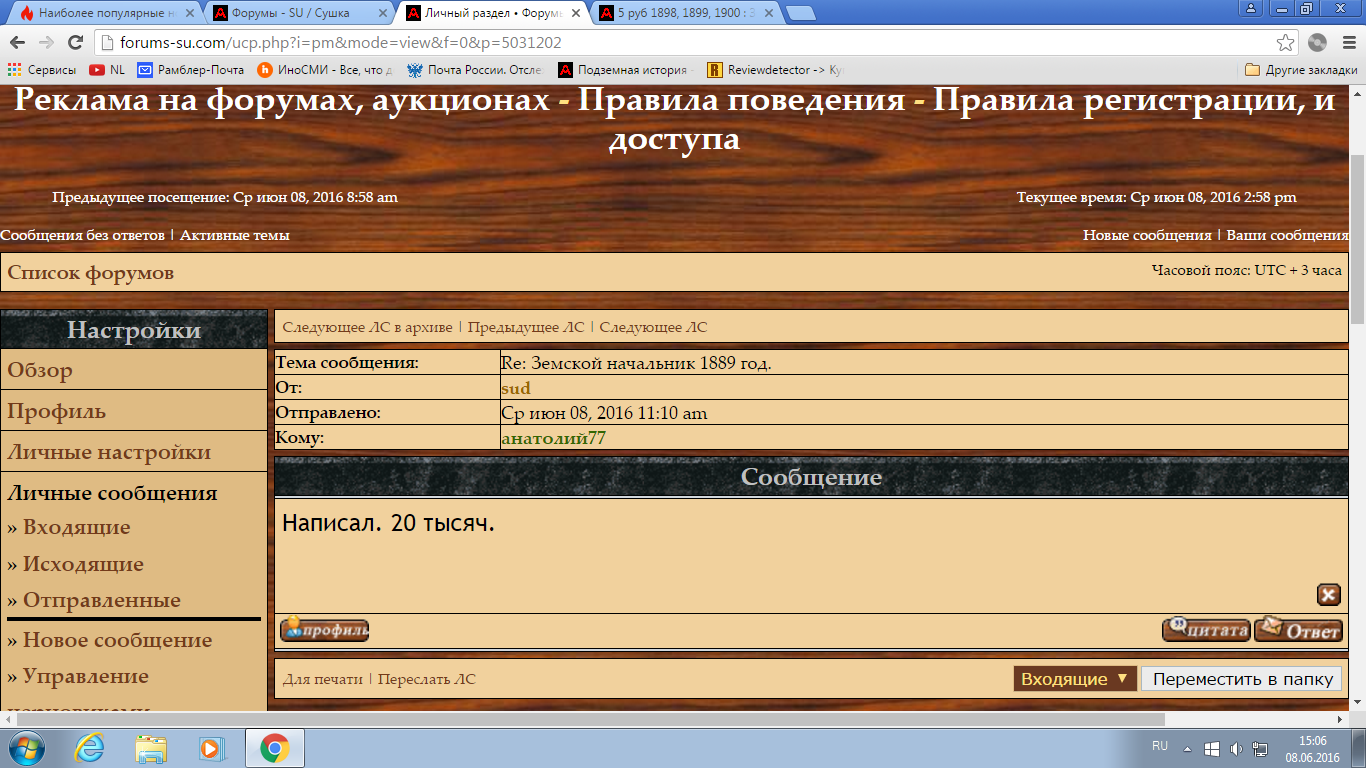Open the sender sud profile link
1366x768 pixels.
pos(516,388)
